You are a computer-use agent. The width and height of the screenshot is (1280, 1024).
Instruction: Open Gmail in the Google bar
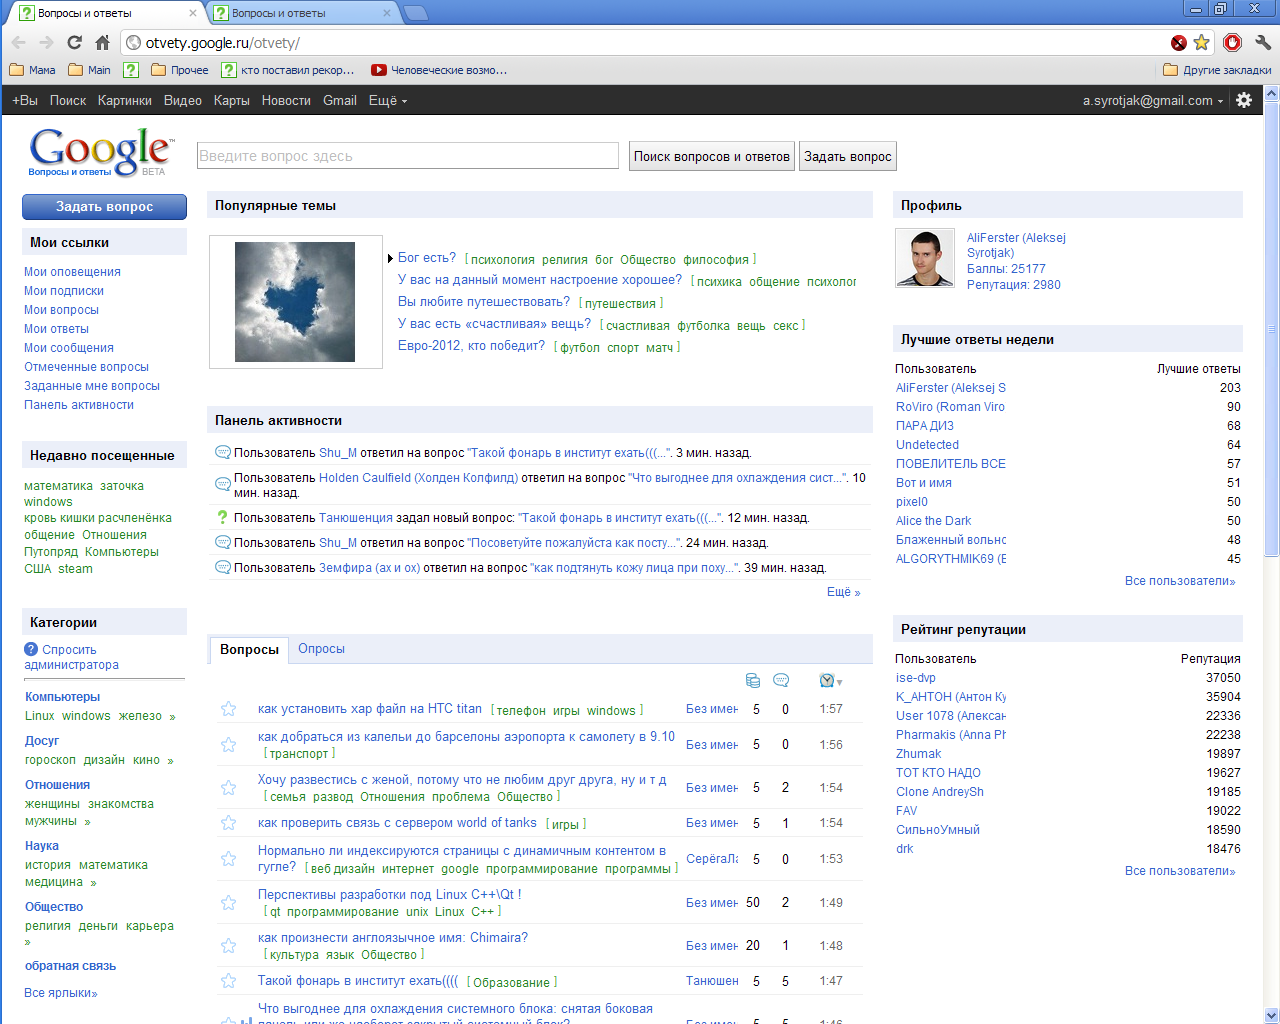pyautogui.click(x=340, y=100)
